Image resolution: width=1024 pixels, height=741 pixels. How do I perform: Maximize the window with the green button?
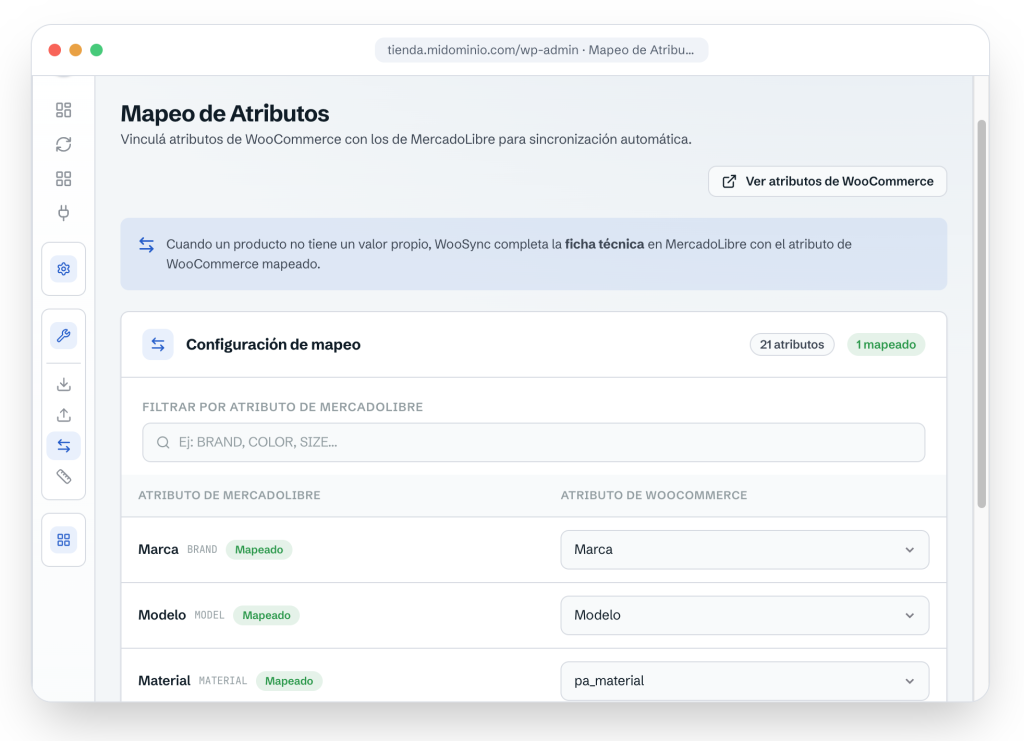(x=97, y=50)
